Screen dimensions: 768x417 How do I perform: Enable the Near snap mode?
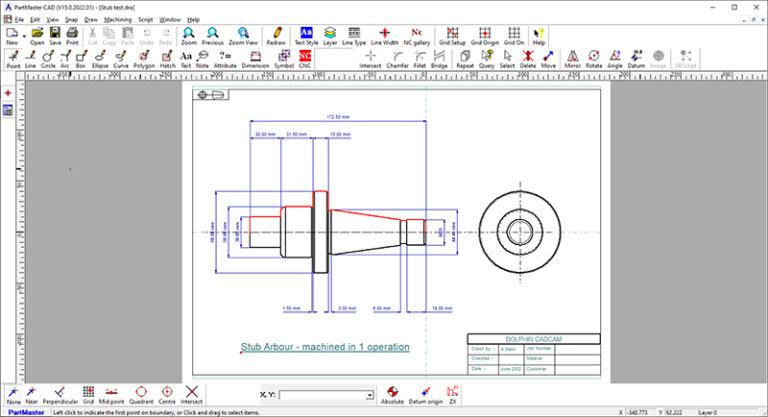pyautogui.click(x=31, y=395)
